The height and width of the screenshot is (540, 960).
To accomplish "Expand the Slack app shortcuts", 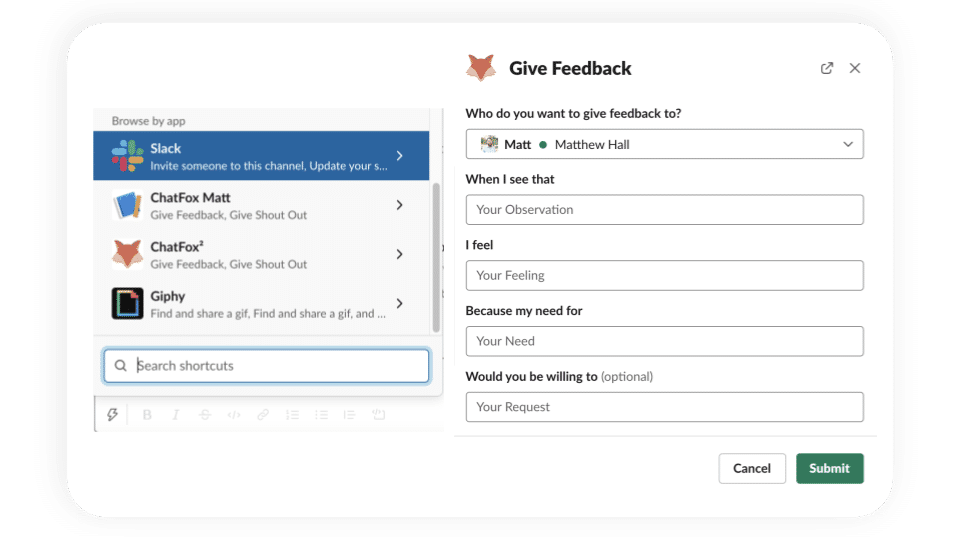I will (x=399, y=156).
